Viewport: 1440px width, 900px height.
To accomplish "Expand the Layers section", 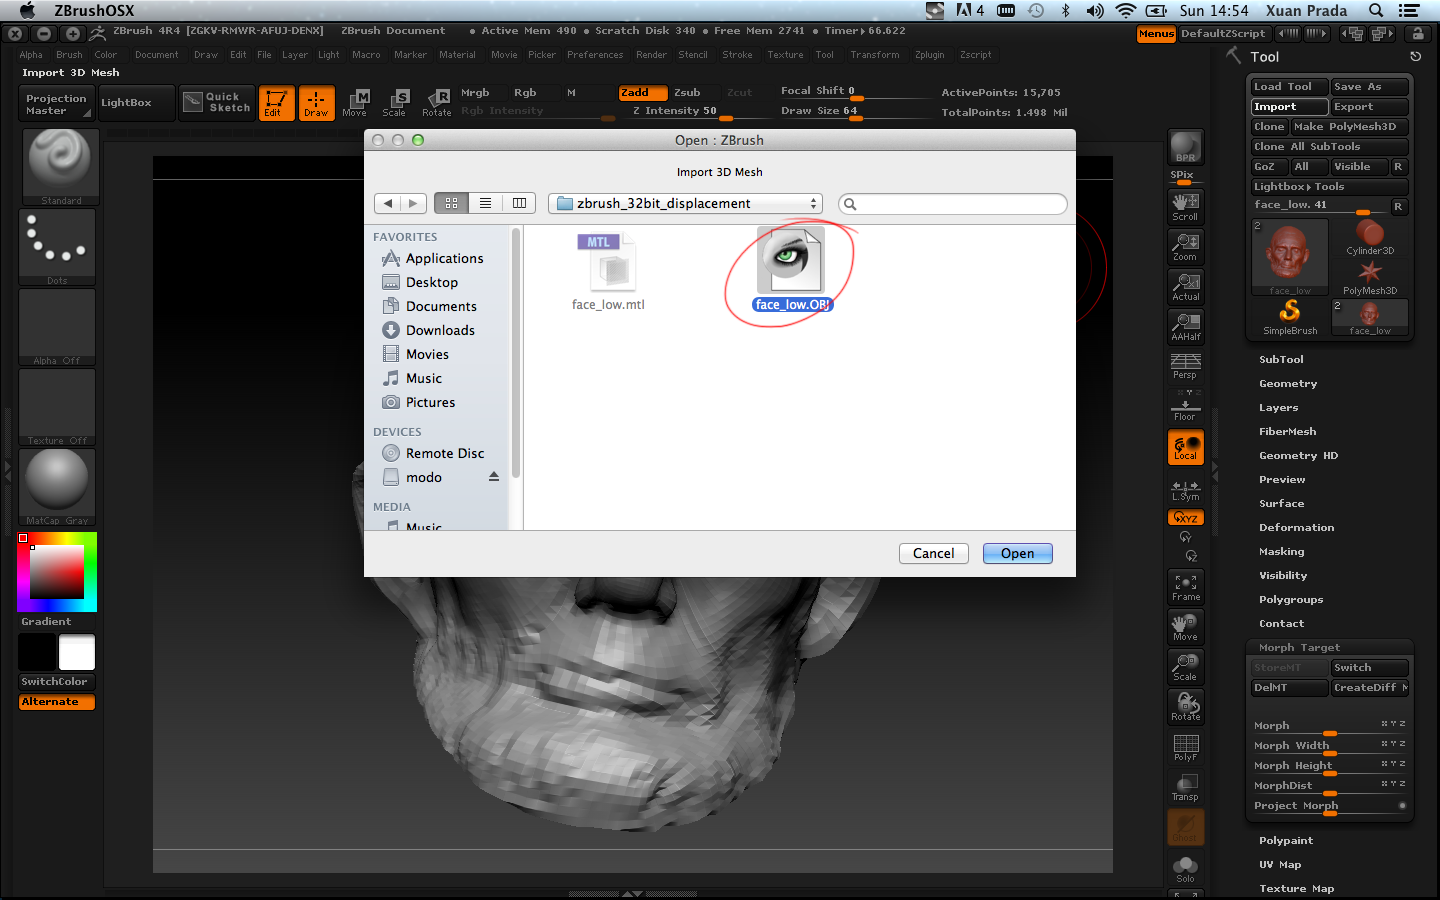I will [1279, 407].
